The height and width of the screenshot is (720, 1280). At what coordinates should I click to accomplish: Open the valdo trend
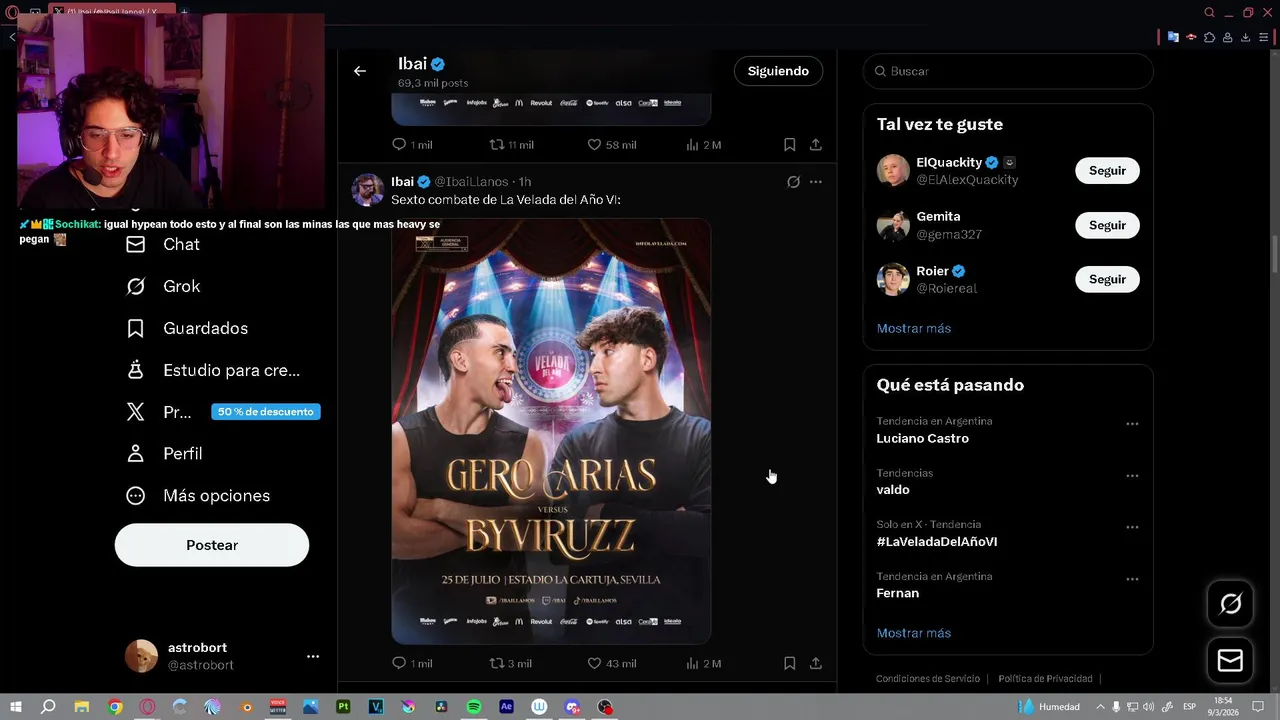pos(893,490)
